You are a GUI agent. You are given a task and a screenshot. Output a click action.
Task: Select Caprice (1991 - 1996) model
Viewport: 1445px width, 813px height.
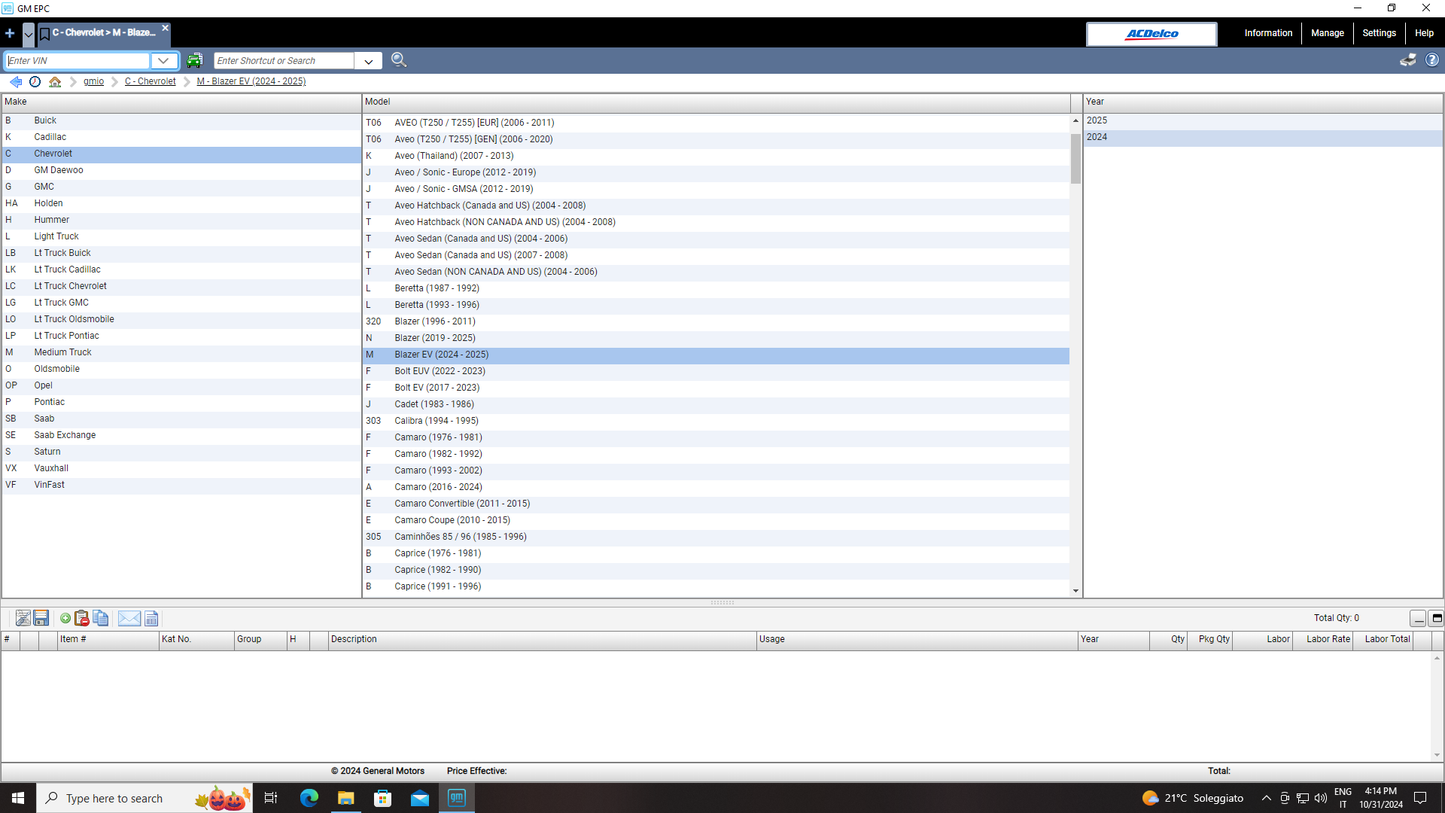(716, 587)
